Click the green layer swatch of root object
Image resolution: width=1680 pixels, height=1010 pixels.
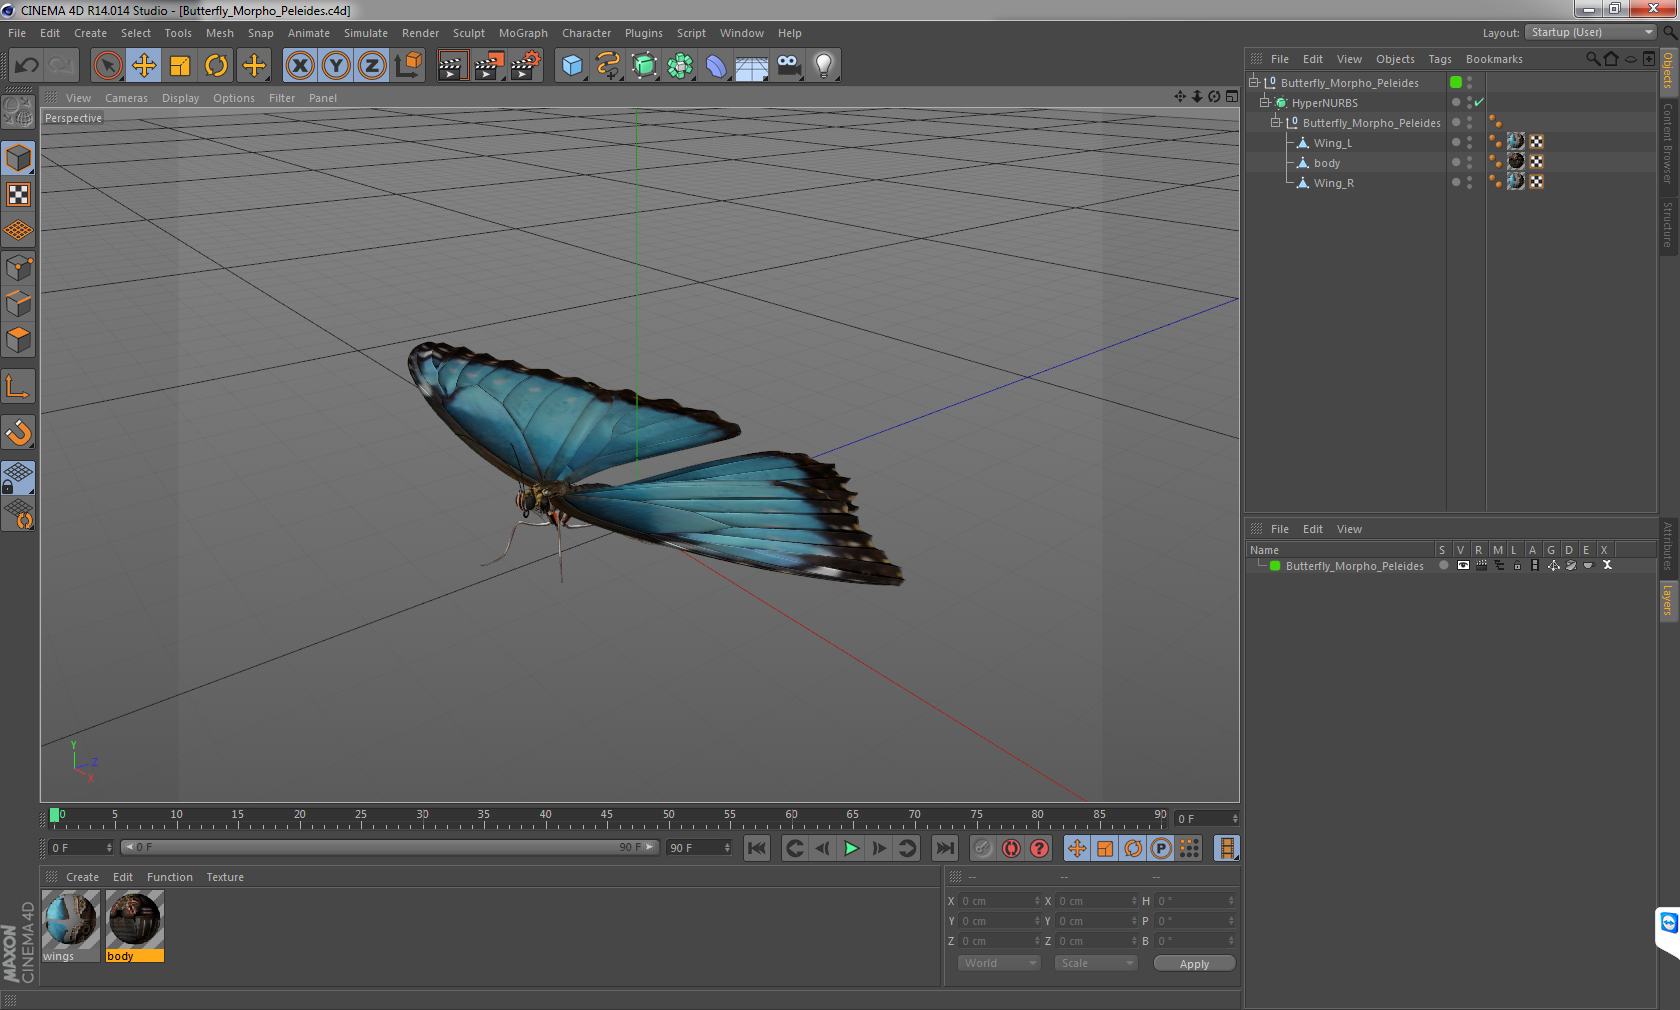click(1456, 82)
